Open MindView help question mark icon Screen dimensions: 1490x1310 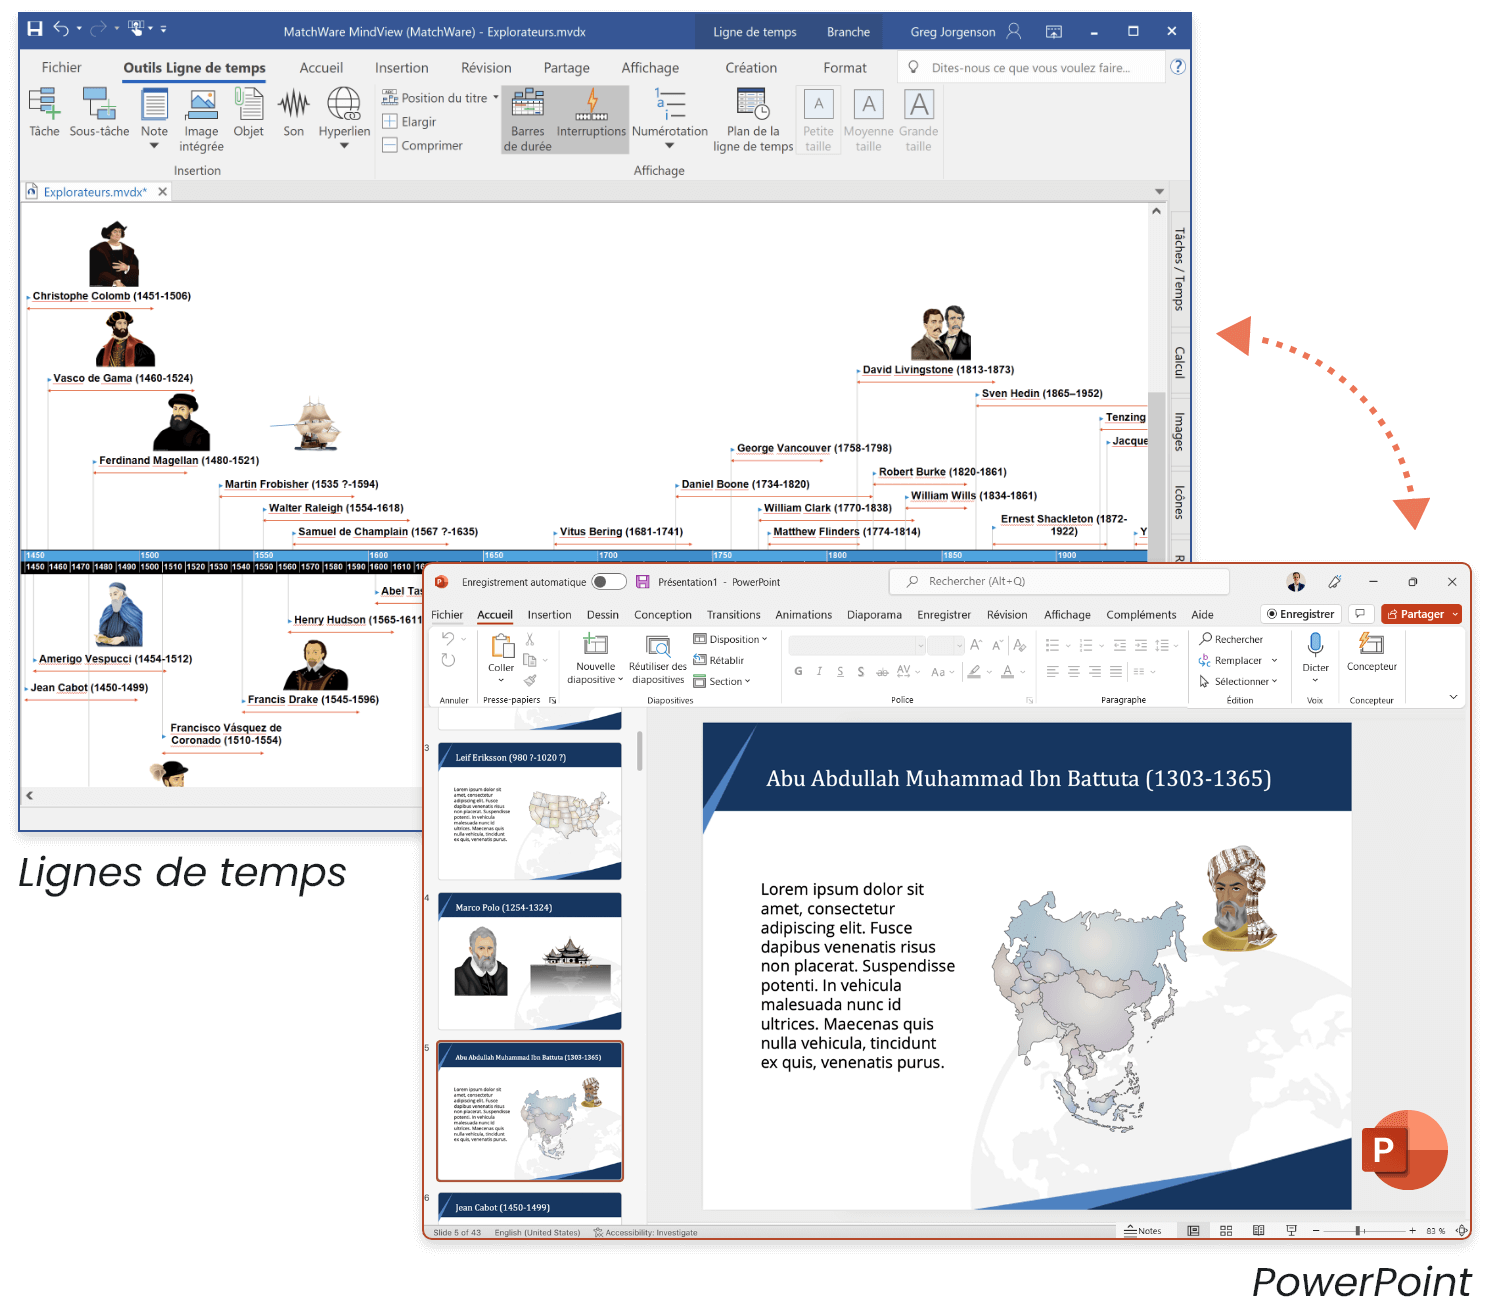pos(1178,67)
